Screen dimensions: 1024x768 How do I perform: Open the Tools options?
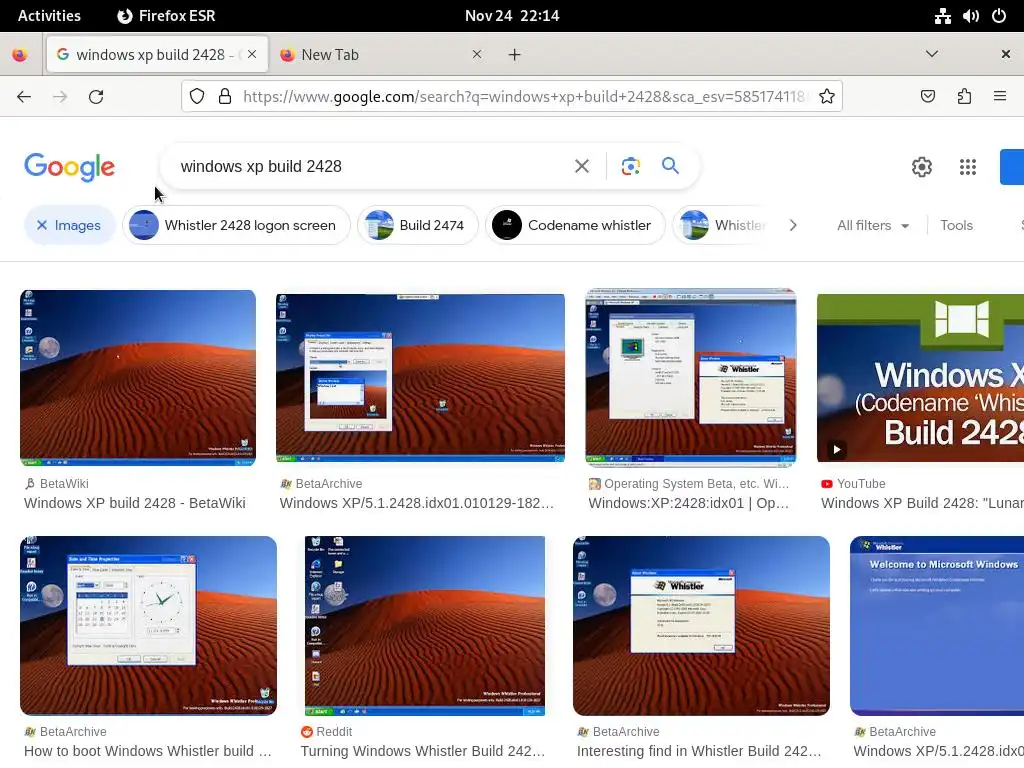956,225
